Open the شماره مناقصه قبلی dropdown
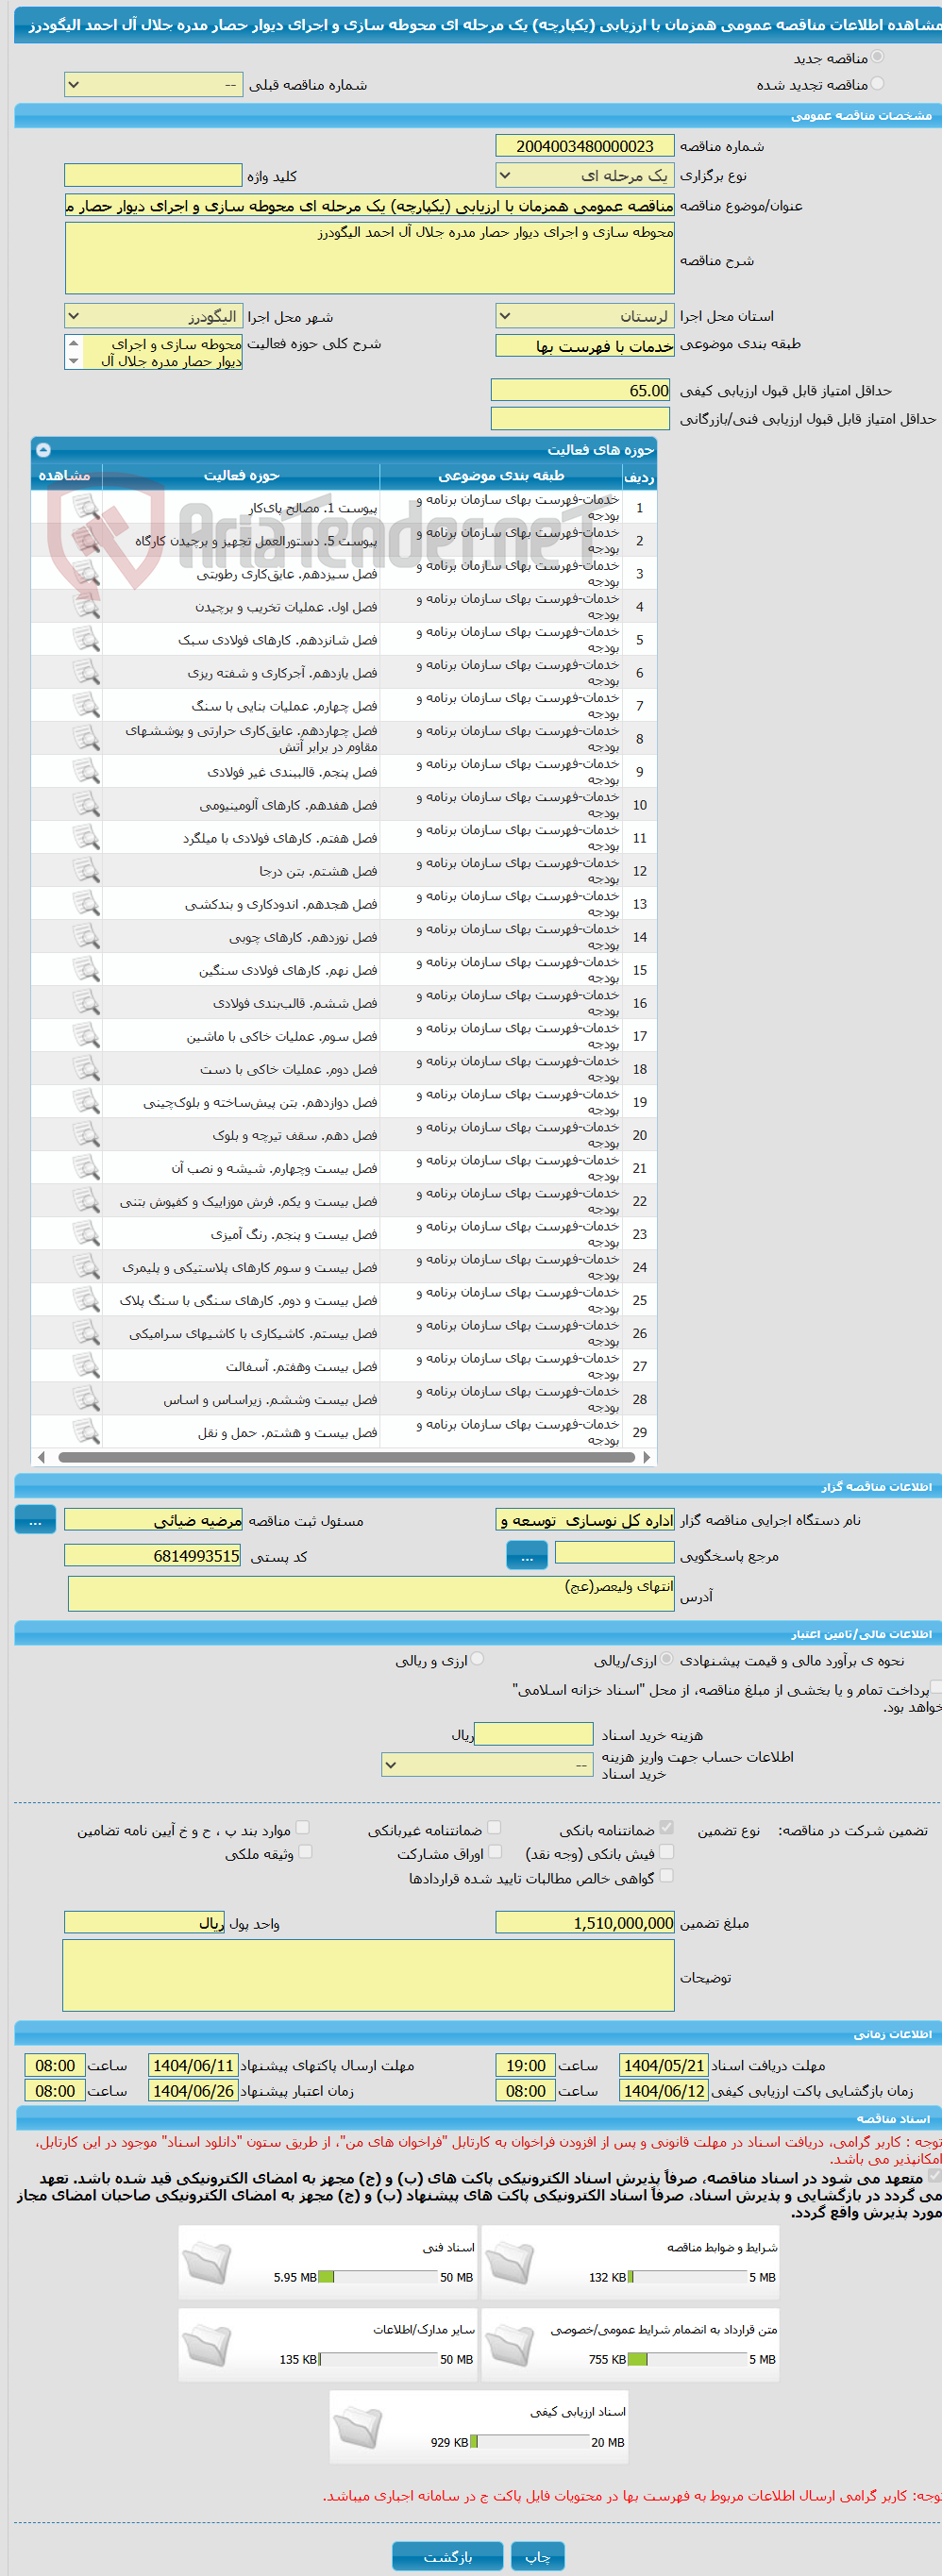The width and height of the screenshot is (942, 2576). (x=153, y=85)
